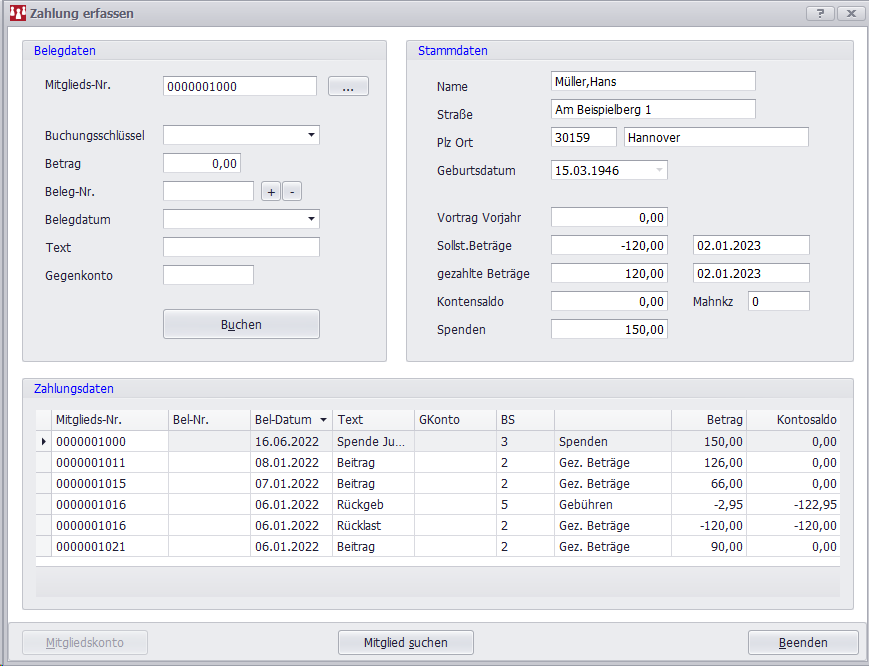
Task: Click the Mitglied suchen button
Action: [x=405, y=642]
